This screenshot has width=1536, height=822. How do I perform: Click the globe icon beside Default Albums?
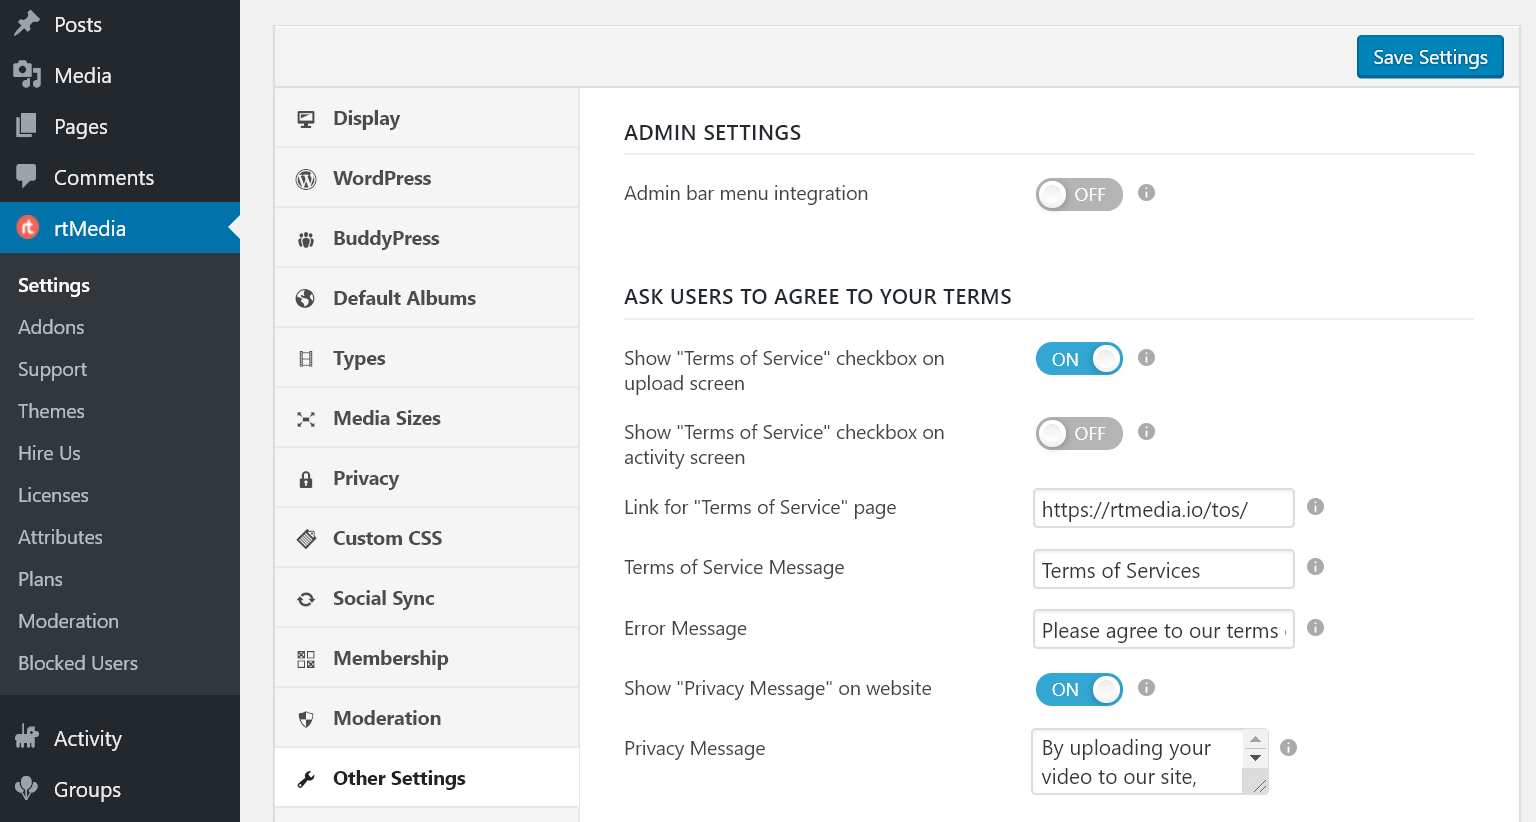[306, 297]
